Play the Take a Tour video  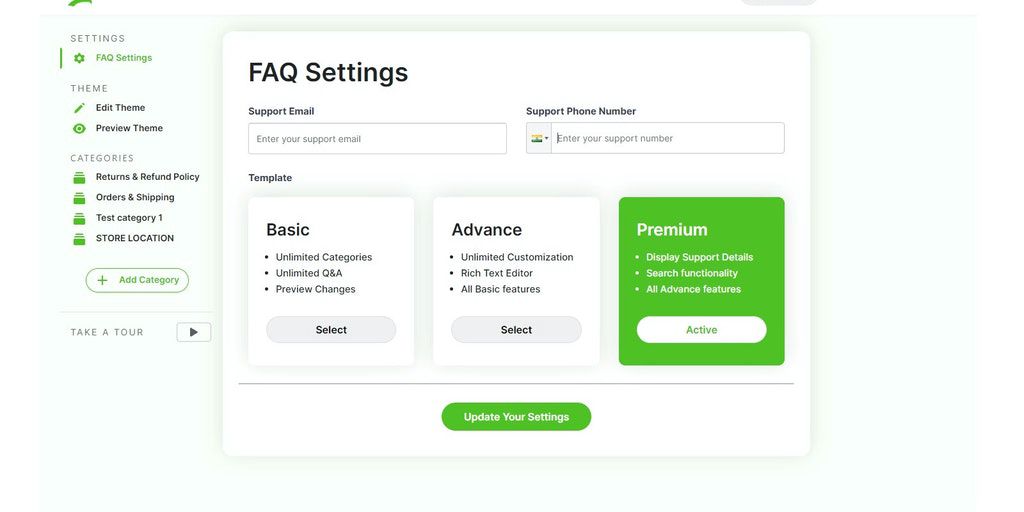tap(194, 332)
